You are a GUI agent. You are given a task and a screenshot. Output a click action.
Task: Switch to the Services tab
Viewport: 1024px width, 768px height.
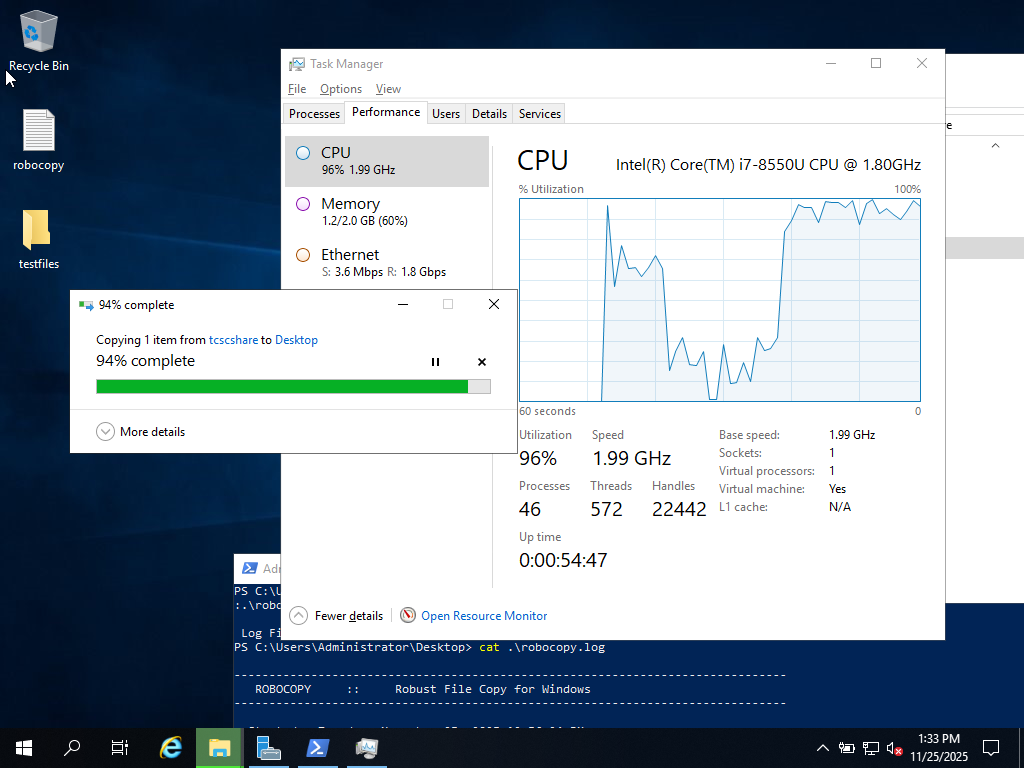[539, 114]
